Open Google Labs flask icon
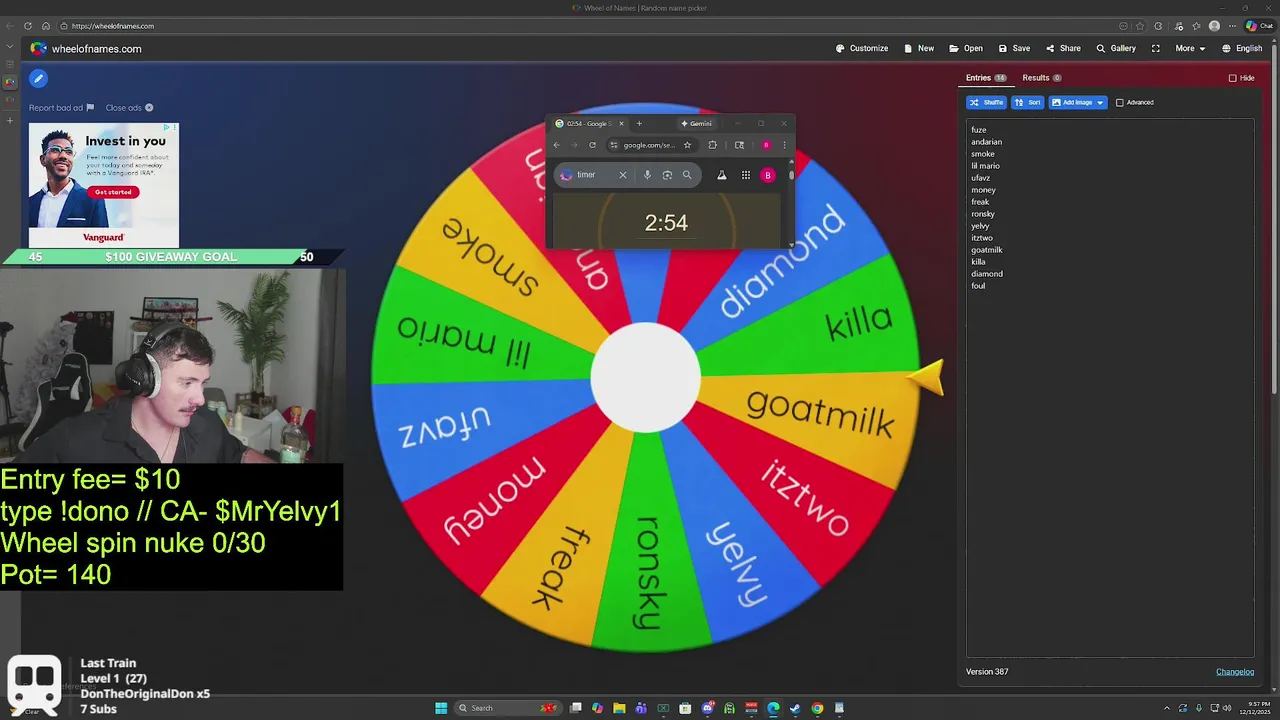The height and width of the screenshot is (720, 1280). [721, 175]
